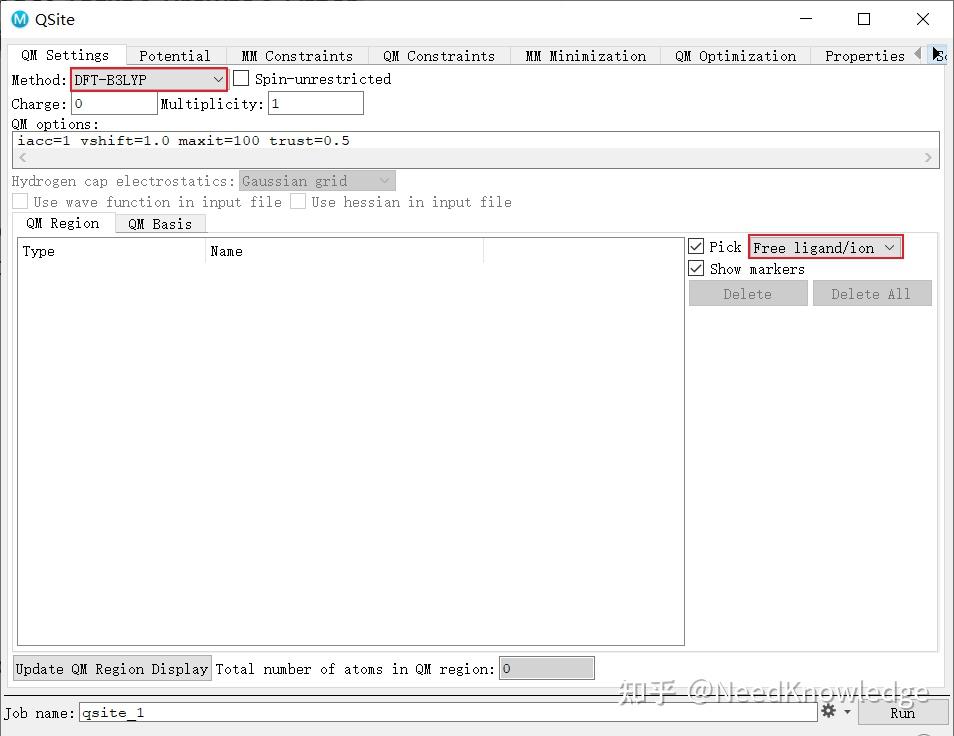
Task: Open job settings via the gear icon
Action: (x=829, y=712)
